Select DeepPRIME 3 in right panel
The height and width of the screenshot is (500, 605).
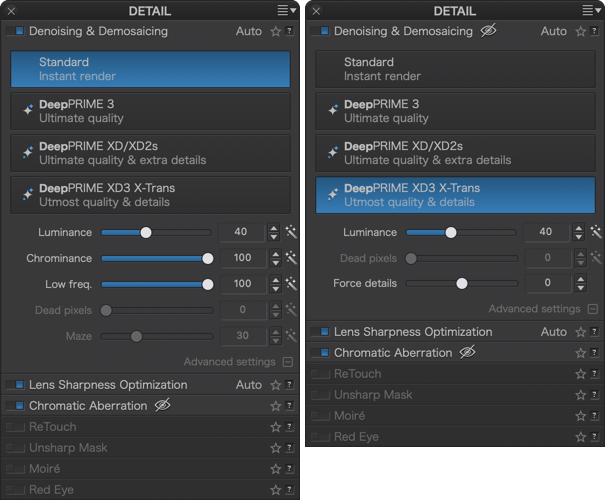[x=455, y=111]
